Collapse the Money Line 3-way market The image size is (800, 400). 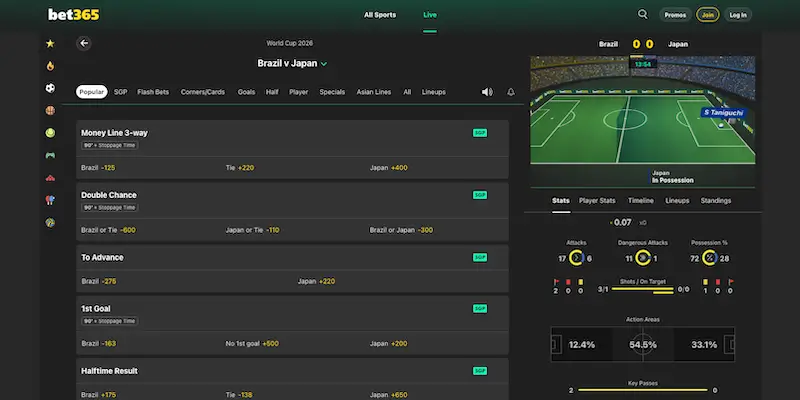point(292,138)
